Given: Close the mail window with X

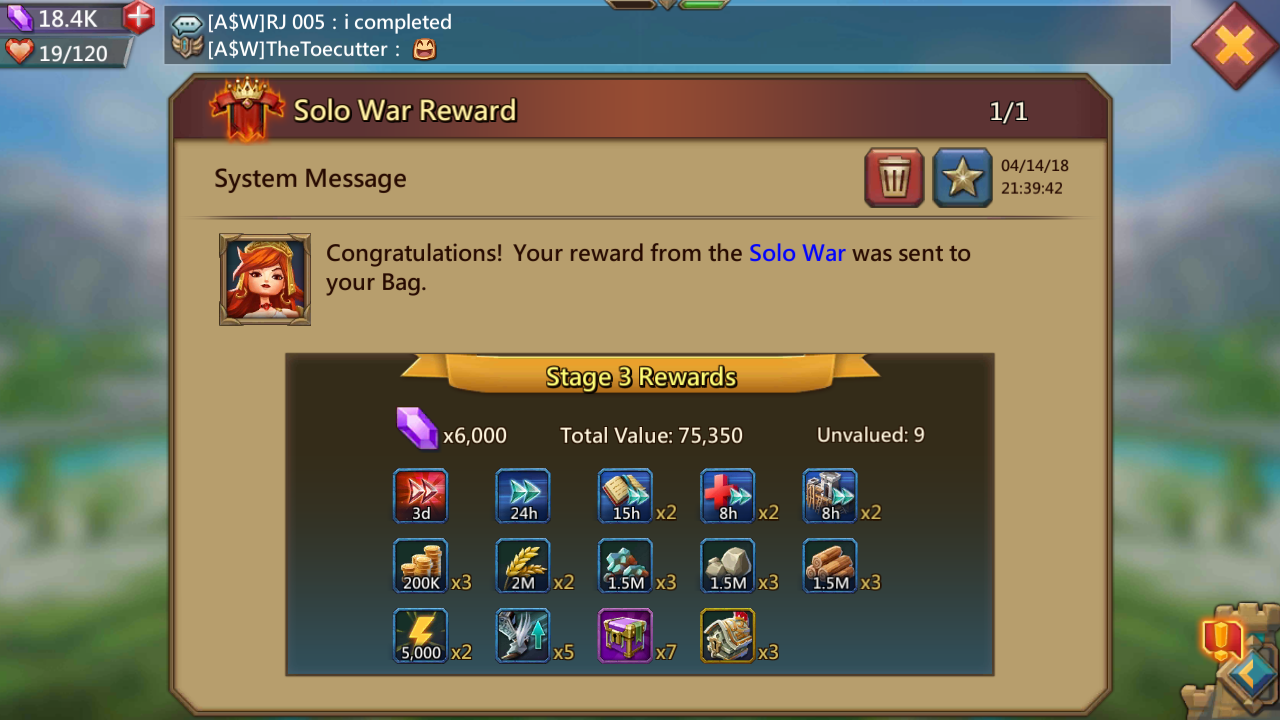Looking at the screenshot, I should [1235, 45].
